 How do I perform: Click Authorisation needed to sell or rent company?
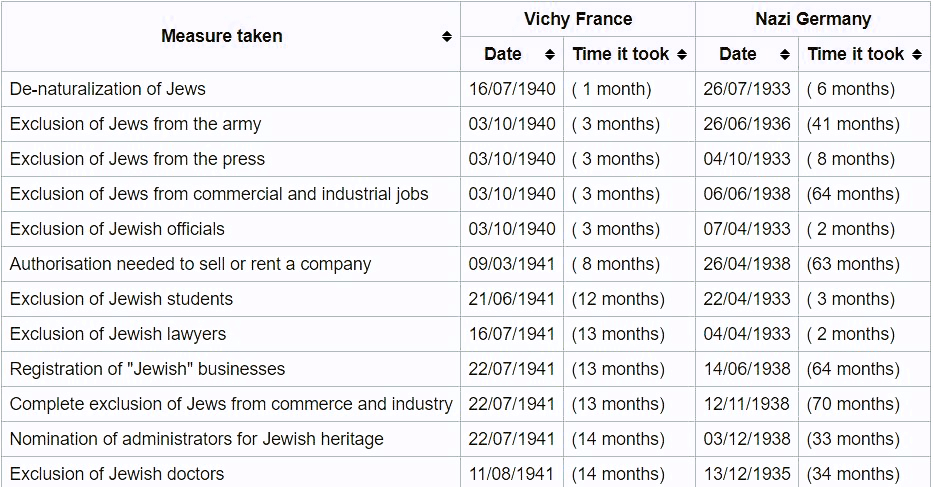click(x=190, y=264)
